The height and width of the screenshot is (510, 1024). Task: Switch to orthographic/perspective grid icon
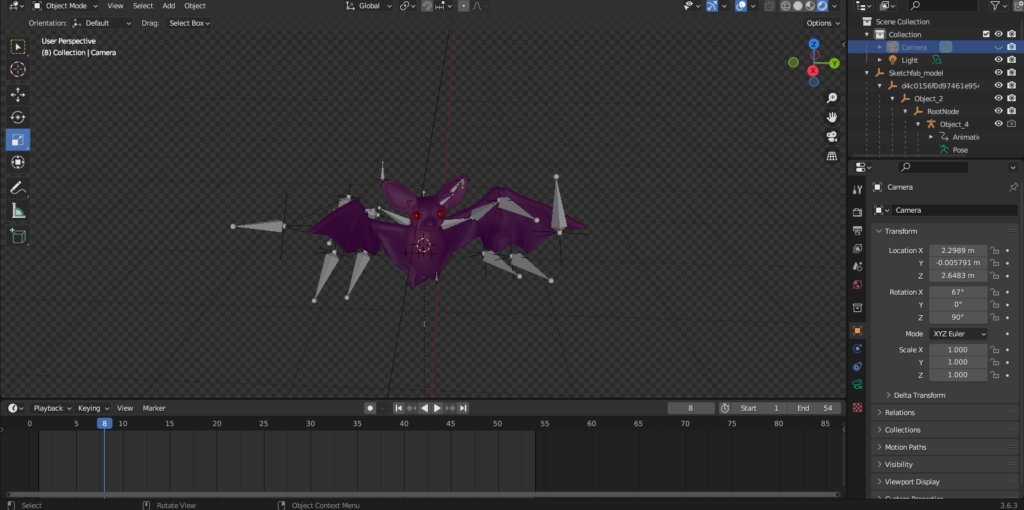click(832, 156)
